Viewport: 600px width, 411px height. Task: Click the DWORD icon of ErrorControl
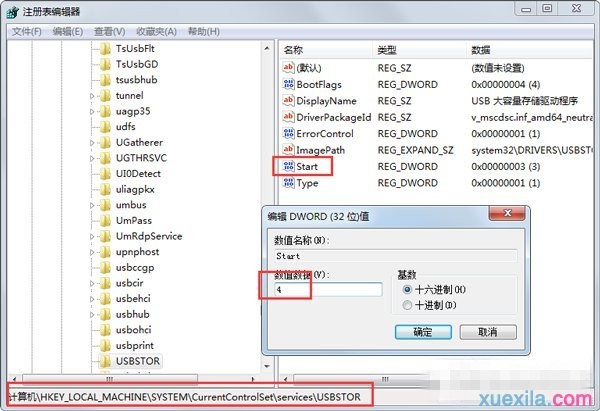pos(288,134)
